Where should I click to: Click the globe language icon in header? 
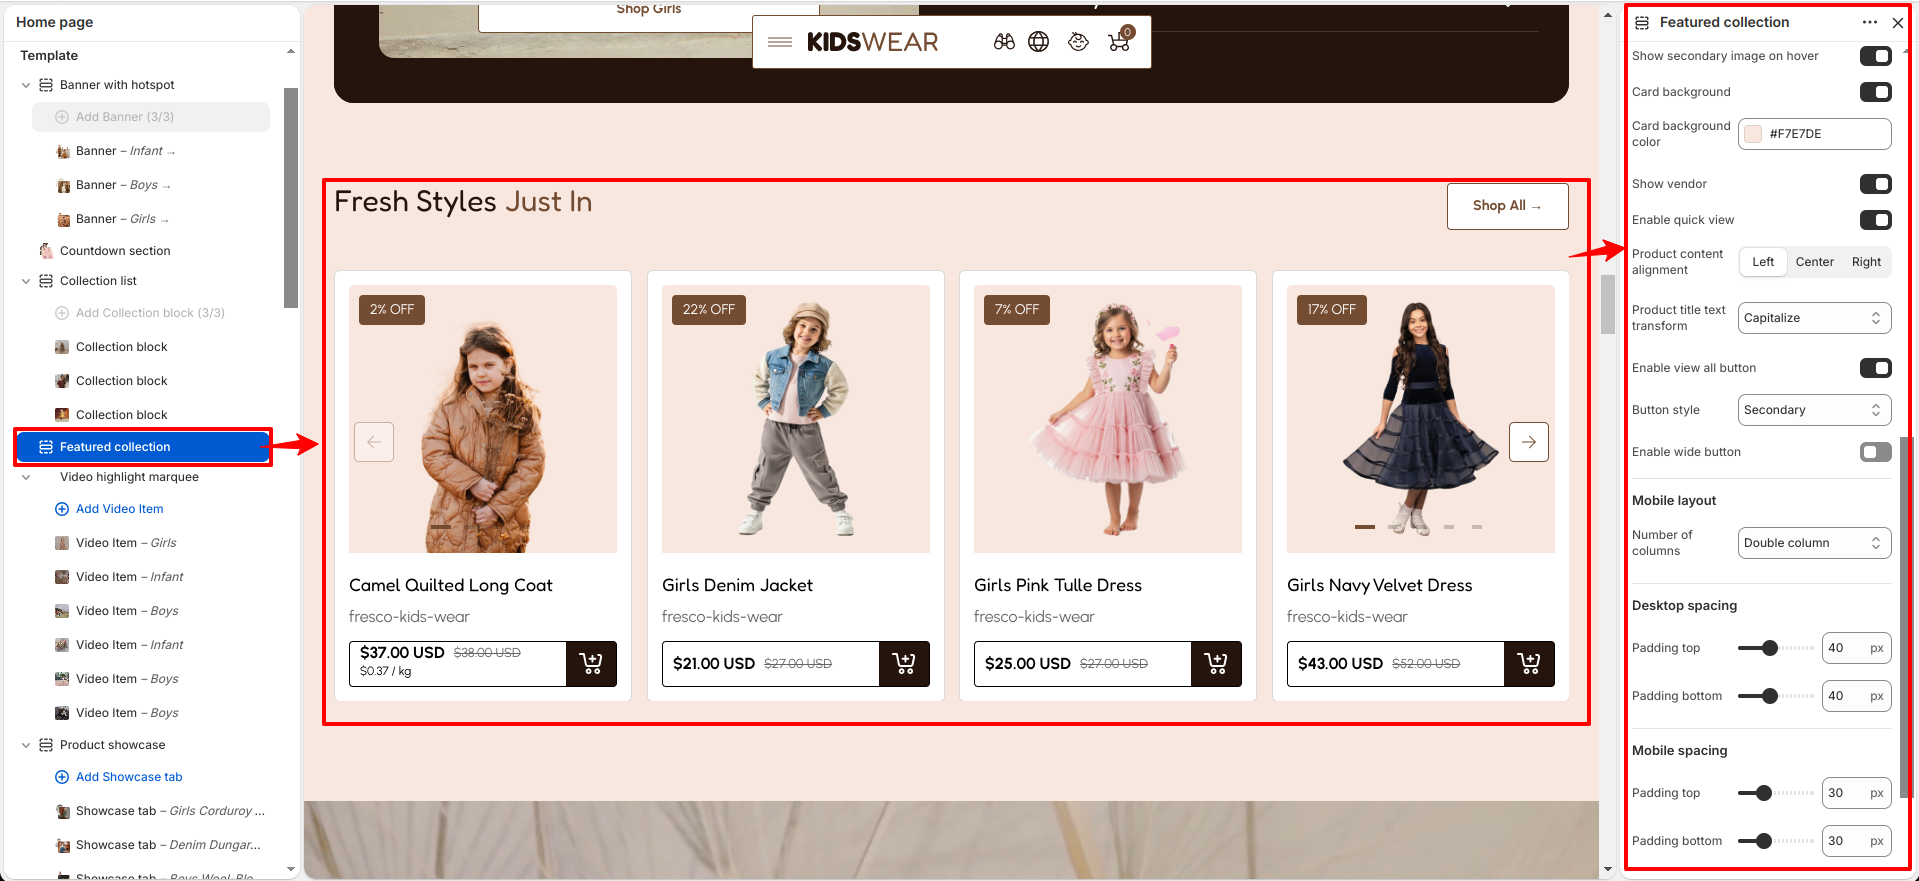[1039, 42]
